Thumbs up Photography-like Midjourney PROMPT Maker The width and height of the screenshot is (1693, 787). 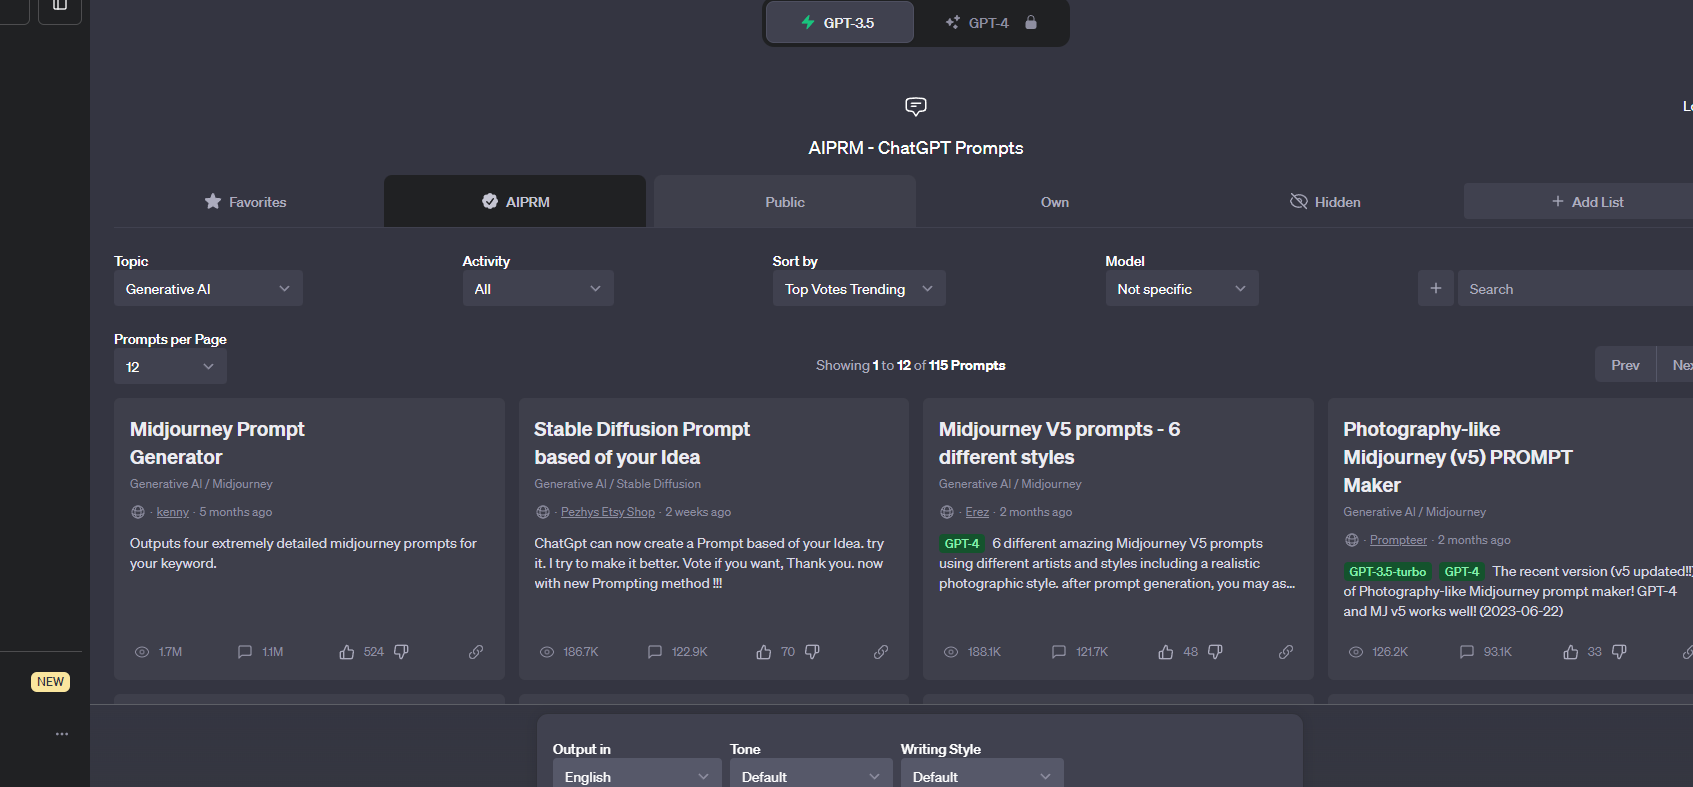[x=1571, y=652]
